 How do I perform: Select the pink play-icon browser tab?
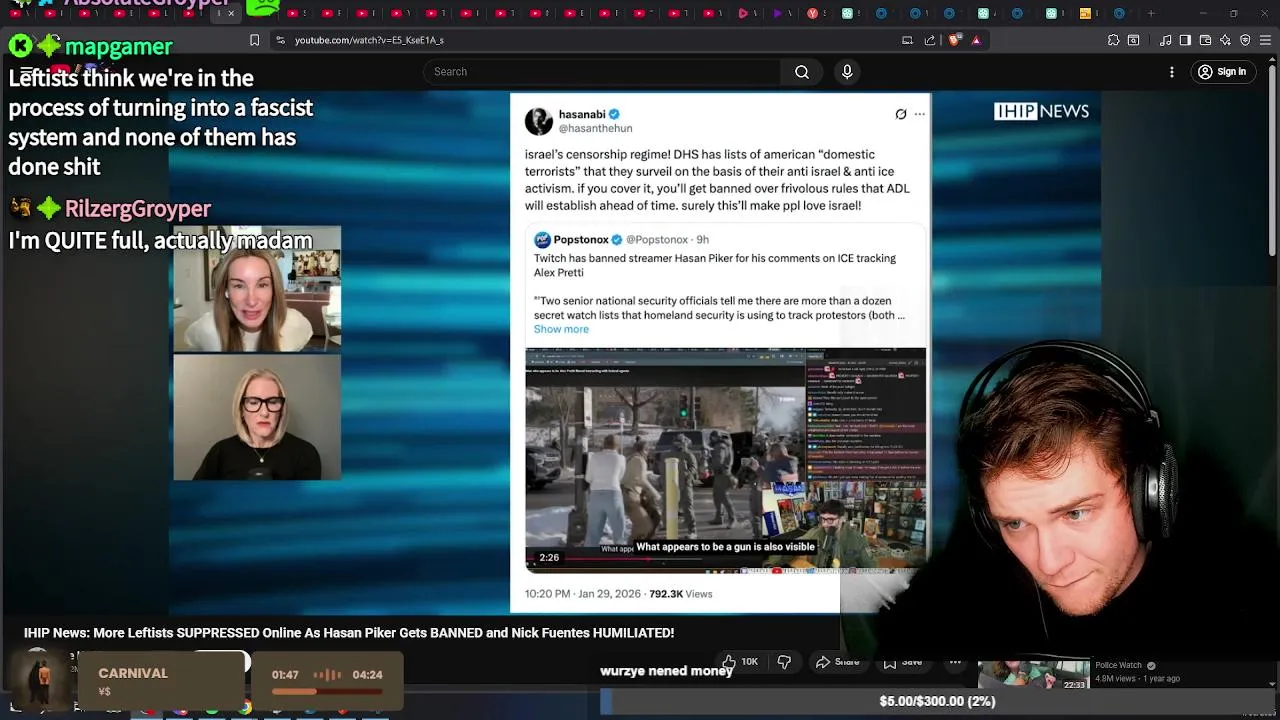[743, 13]
